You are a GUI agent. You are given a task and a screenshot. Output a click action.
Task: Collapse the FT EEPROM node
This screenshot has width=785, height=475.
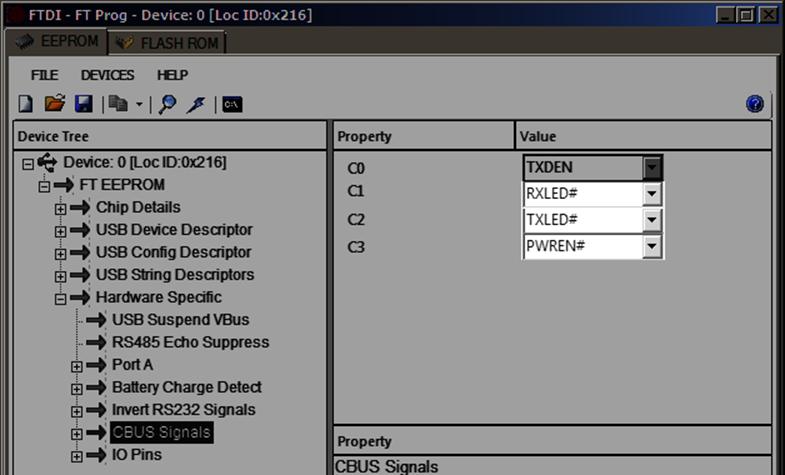[45, 186]
